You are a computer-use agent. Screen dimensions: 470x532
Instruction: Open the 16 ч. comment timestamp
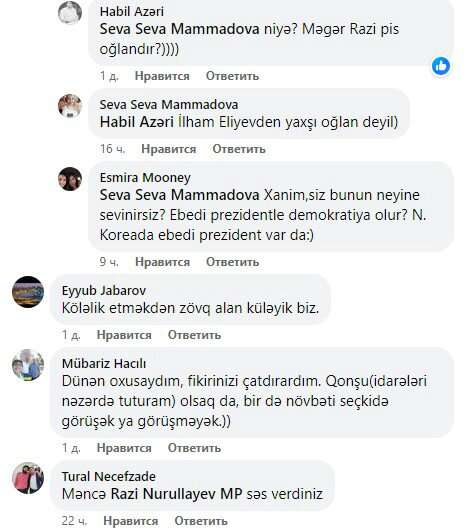(x=112, y=149)
